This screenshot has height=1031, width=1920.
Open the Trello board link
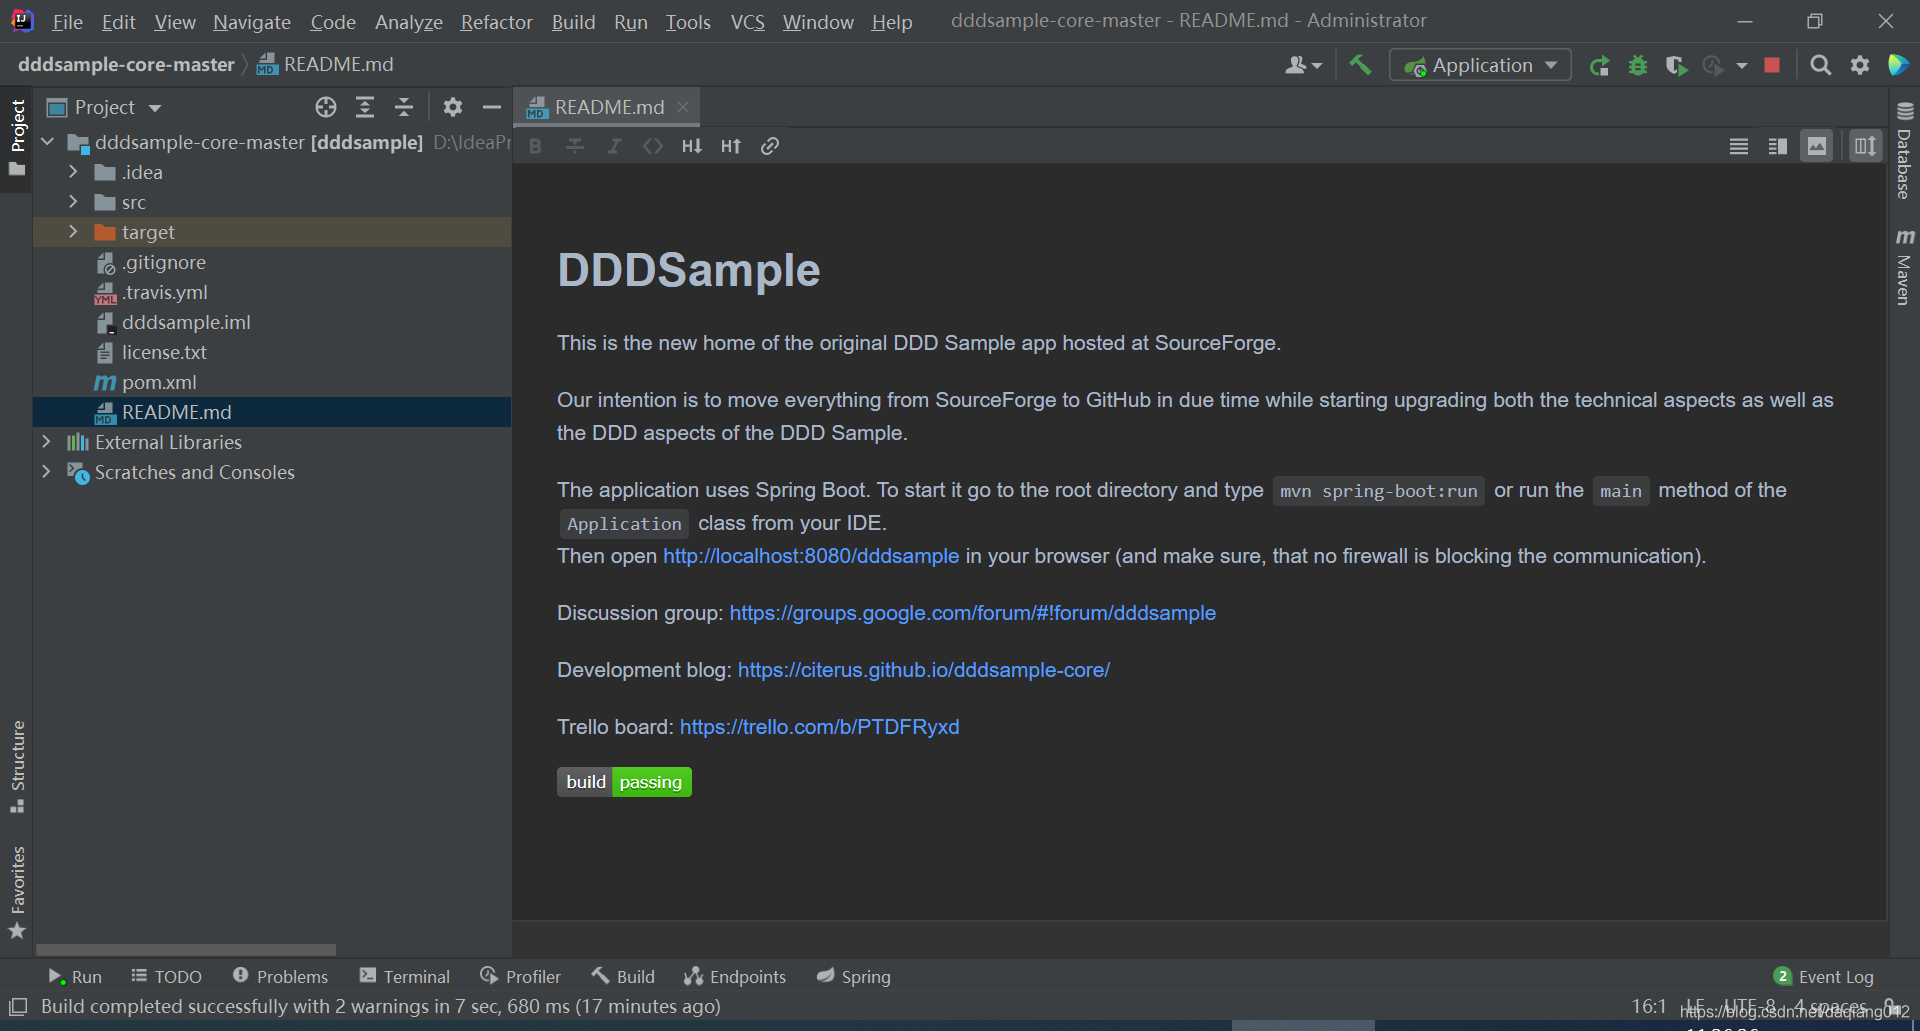pyautogui.click(x=819, y=727)
